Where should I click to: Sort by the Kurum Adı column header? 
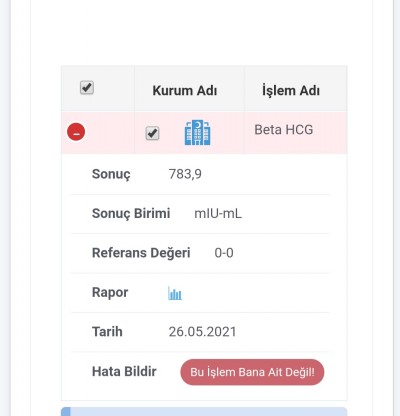(x=185, y=90)
